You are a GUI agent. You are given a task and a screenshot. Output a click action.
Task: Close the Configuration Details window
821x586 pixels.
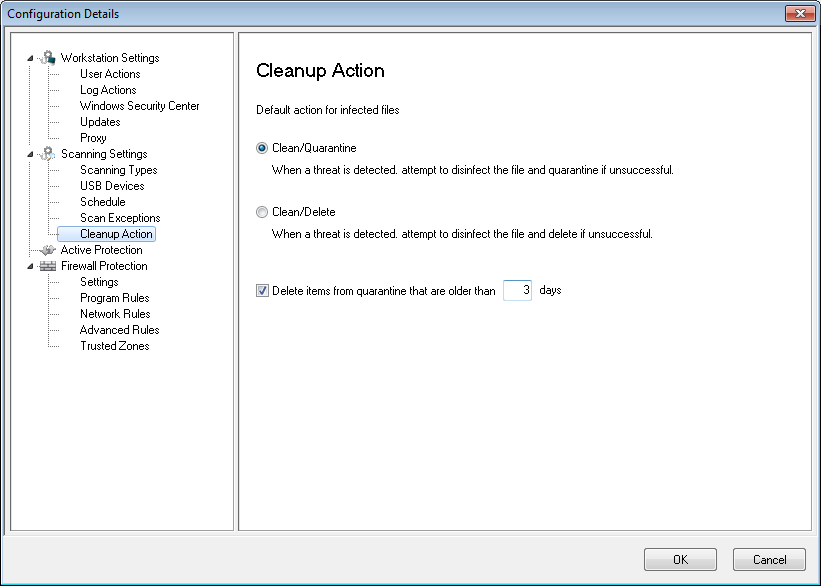click(x=800, y=14)
